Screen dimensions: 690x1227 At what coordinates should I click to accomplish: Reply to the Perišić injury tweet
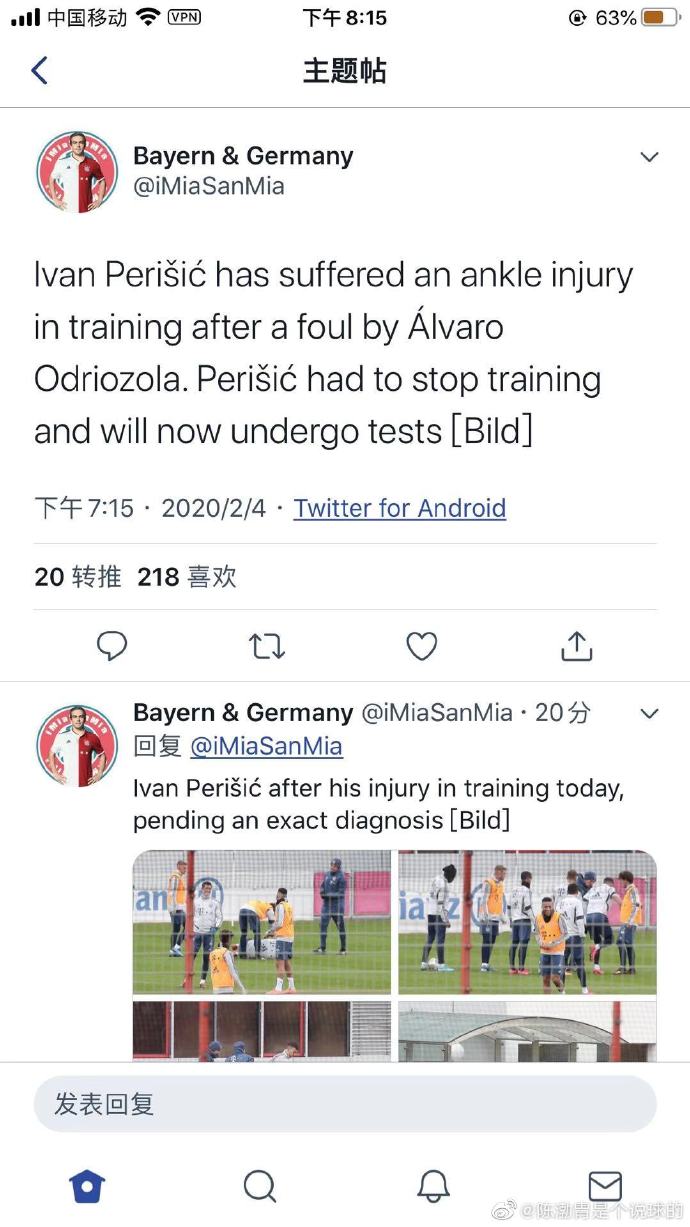(112, 646)
